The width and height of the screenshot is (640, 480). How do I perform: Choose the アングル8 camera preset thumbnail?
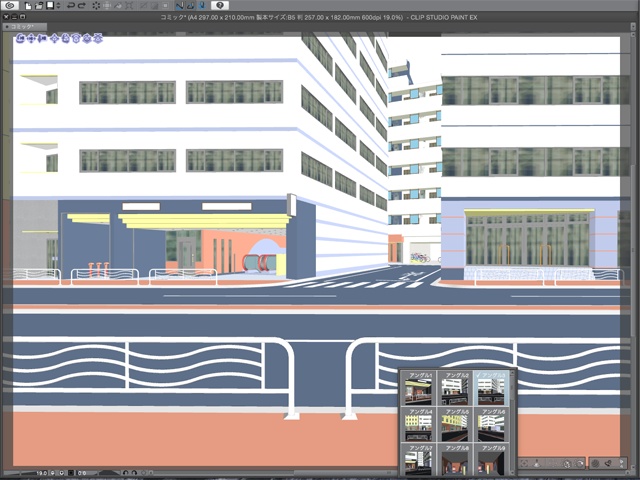pyautogui.click(x=455, y=460)
